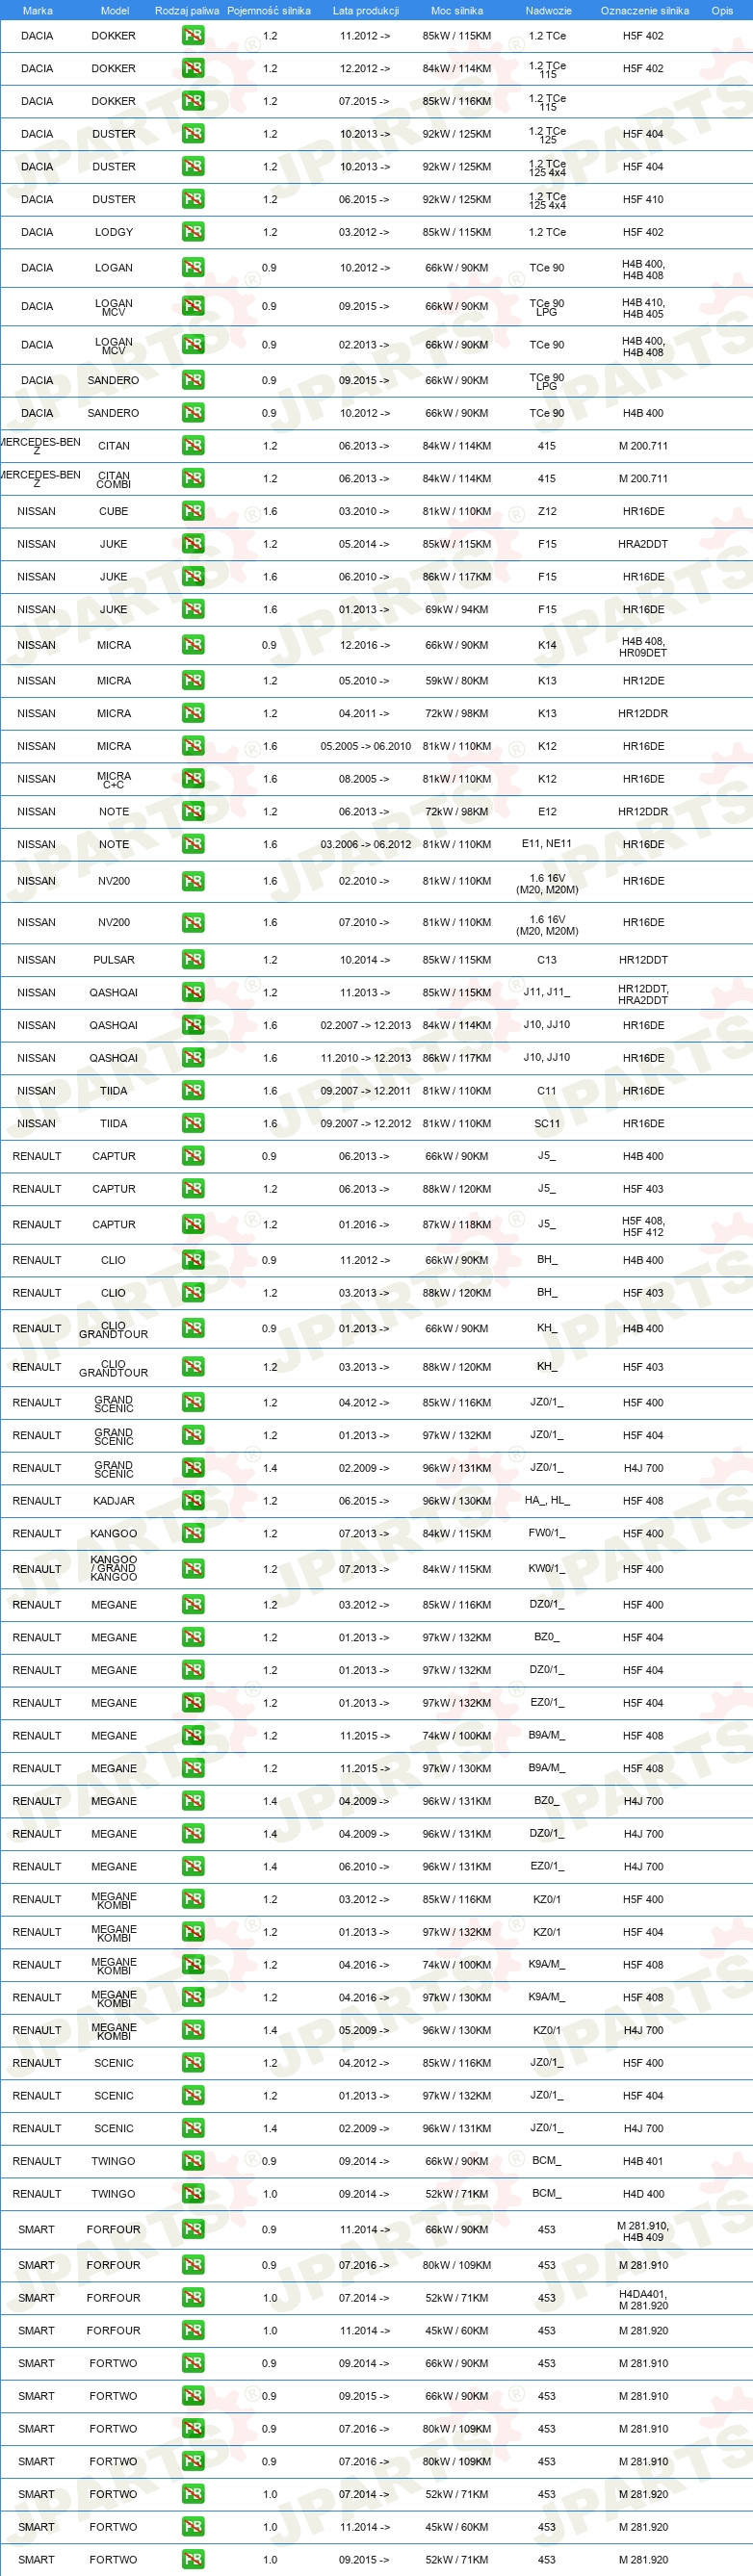The width and height of the screenshot is (753, 2576).
Task: Click fuel icon in Megane Kombi 1.4 row
Action: (x=193, y=2030)
